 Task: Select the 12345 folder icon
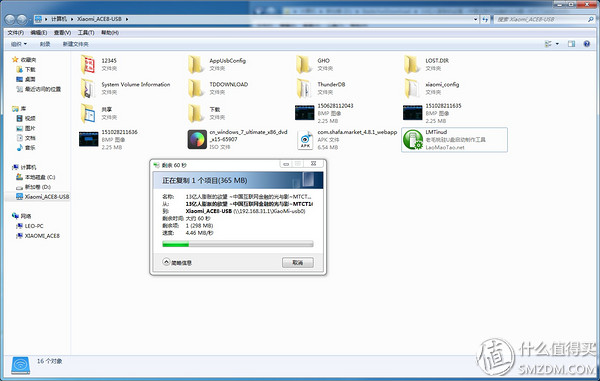(x=88, y=64)
